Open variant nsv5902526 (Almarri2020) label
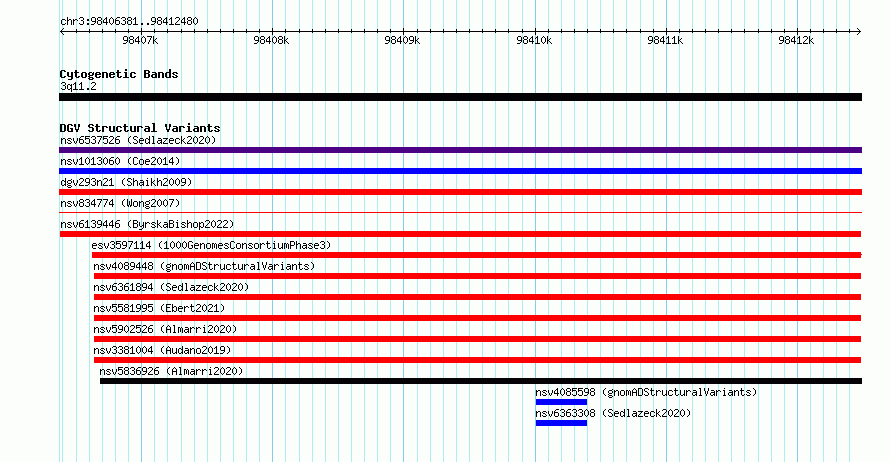The height and width of the screenshot is (462, 890). [165, 329]
